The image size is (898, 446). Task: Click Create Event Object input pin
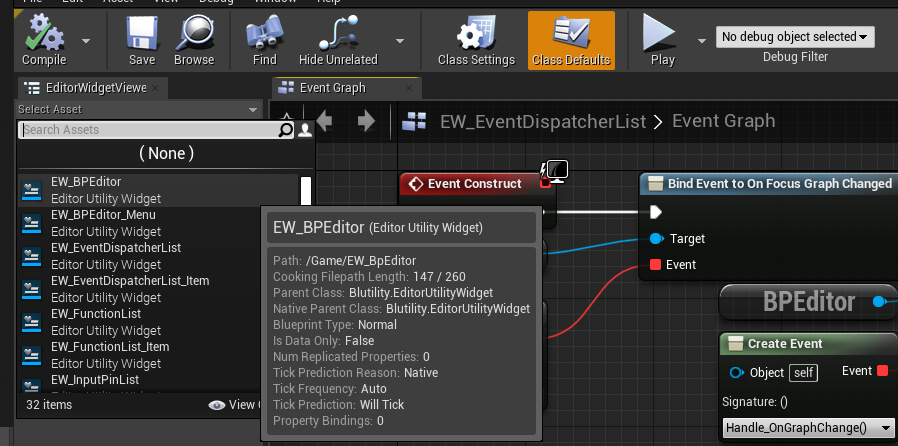coord(737,373)
